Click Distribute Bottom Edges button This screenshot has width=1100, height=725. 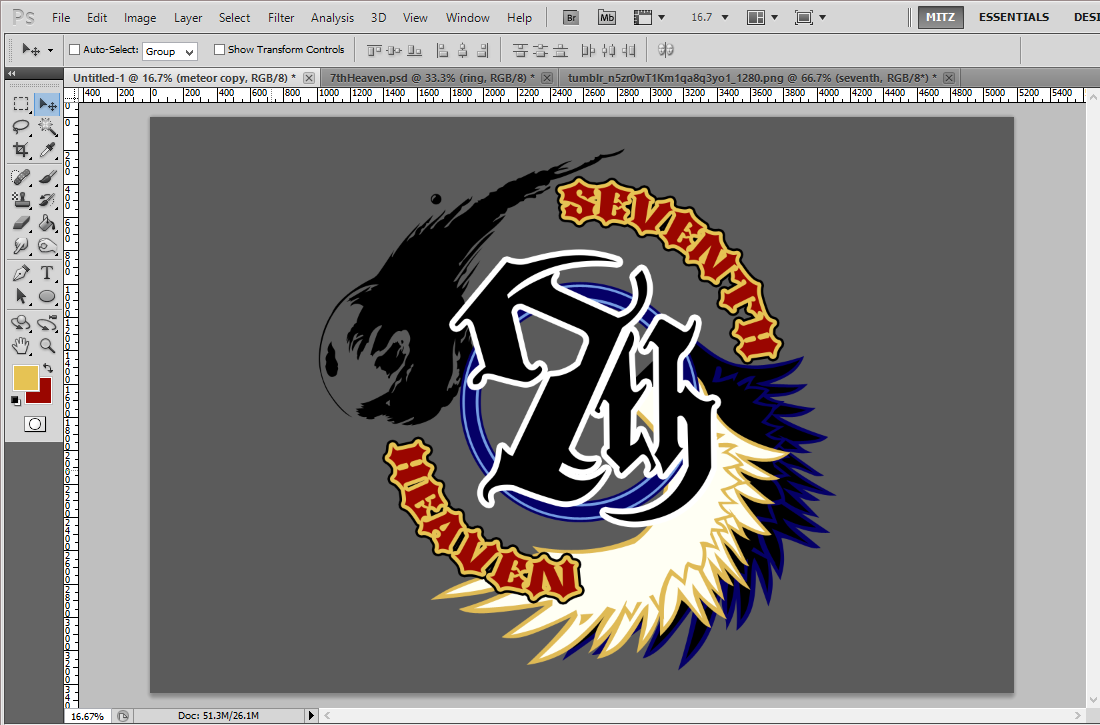[560, 50]
